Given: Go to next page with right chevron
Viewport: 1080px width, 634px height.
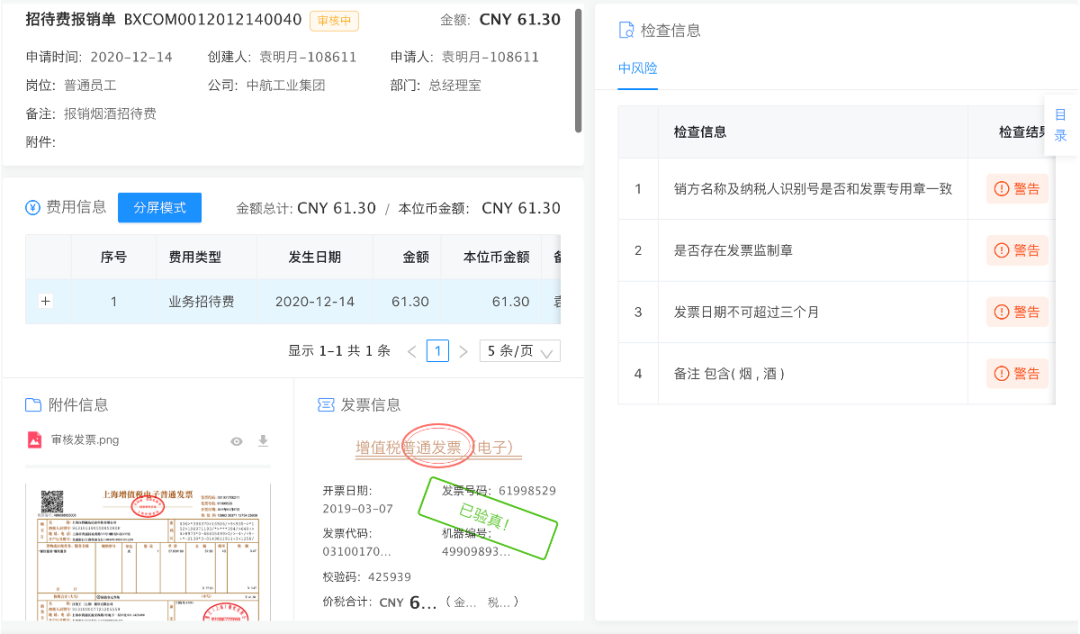Looking at the screenshot, I should (463, 351).
